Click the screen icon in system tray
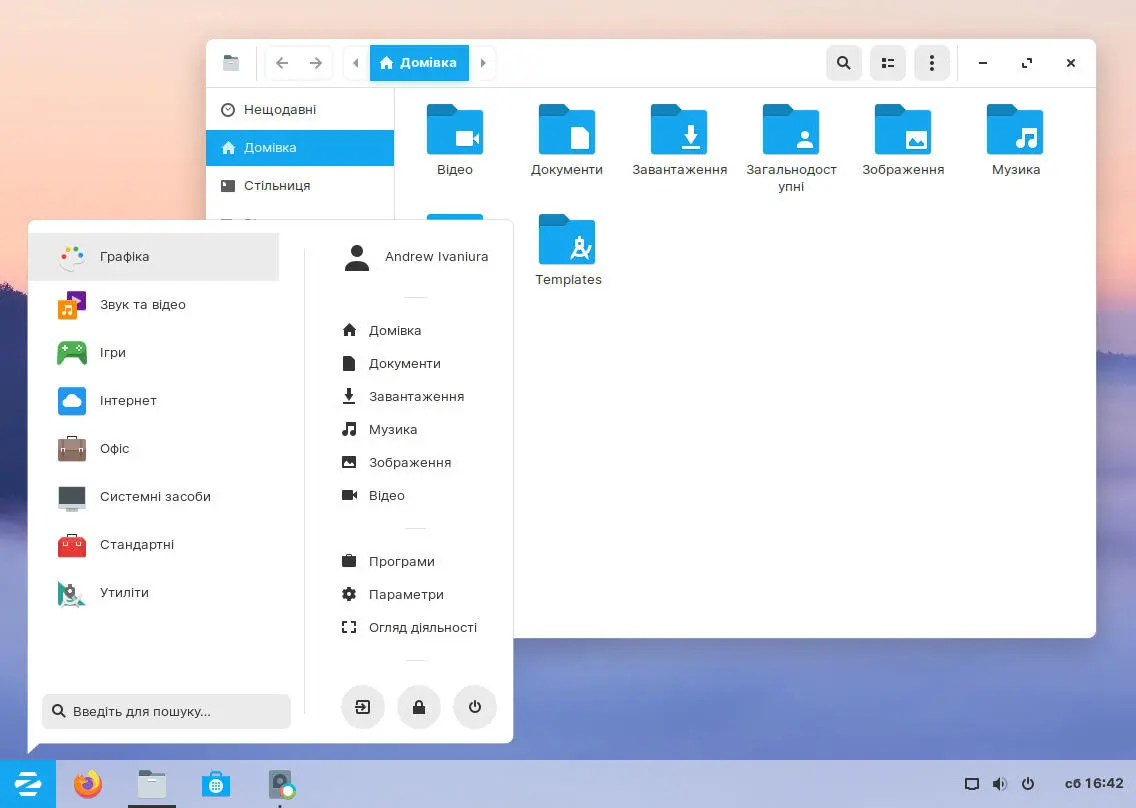1136x808 pixels. pyautogui.click(x=972, y=783)
